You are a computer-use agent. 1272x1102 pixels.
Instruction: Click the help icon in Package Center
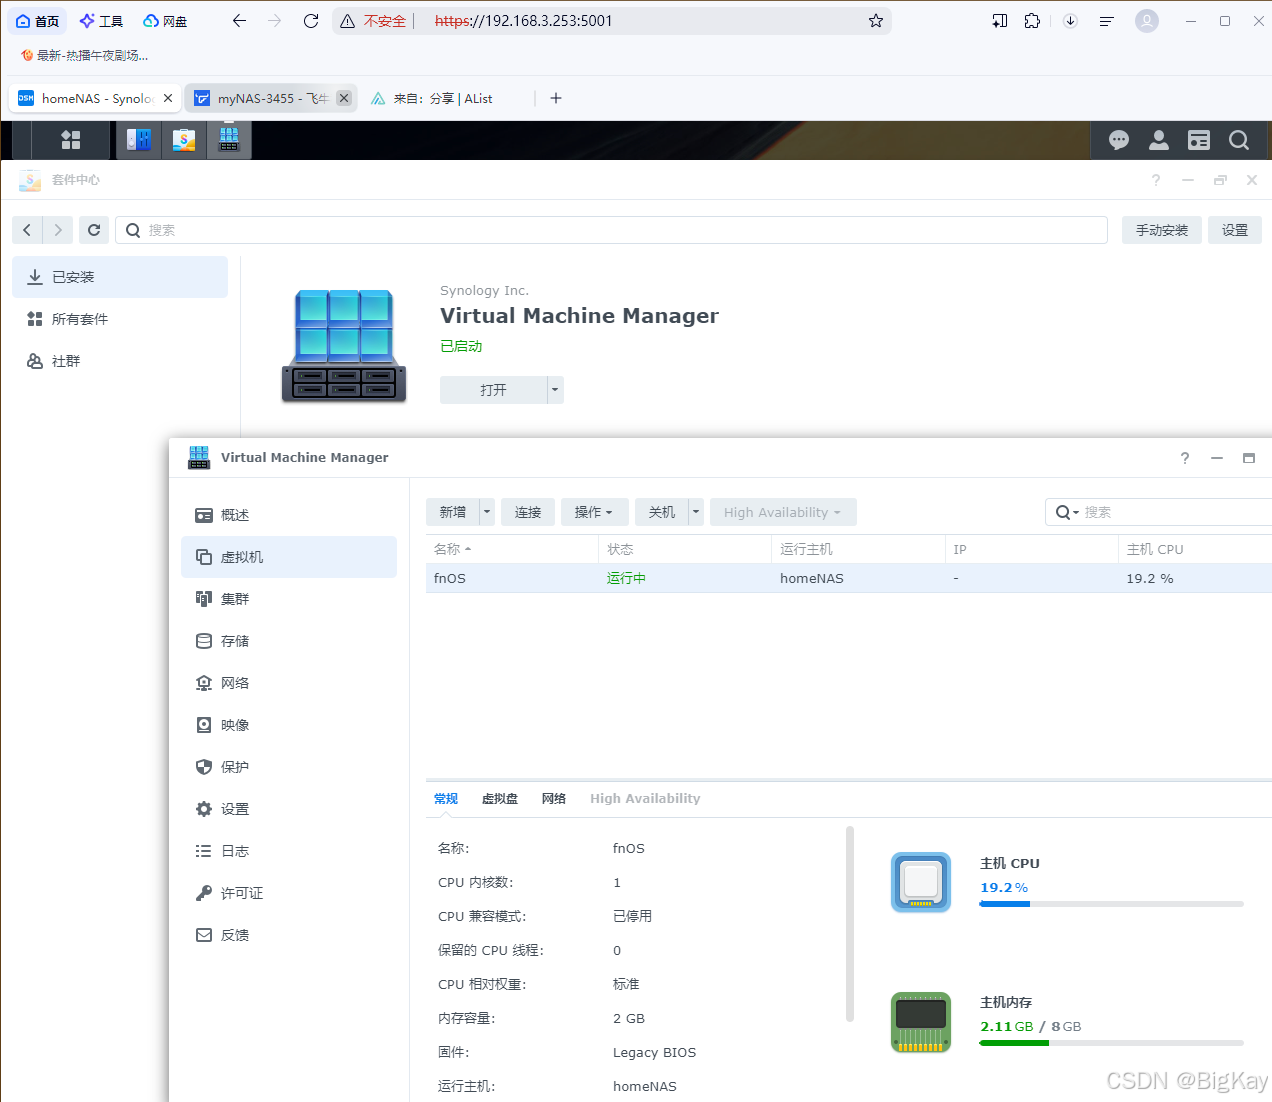coord(1156,180)
